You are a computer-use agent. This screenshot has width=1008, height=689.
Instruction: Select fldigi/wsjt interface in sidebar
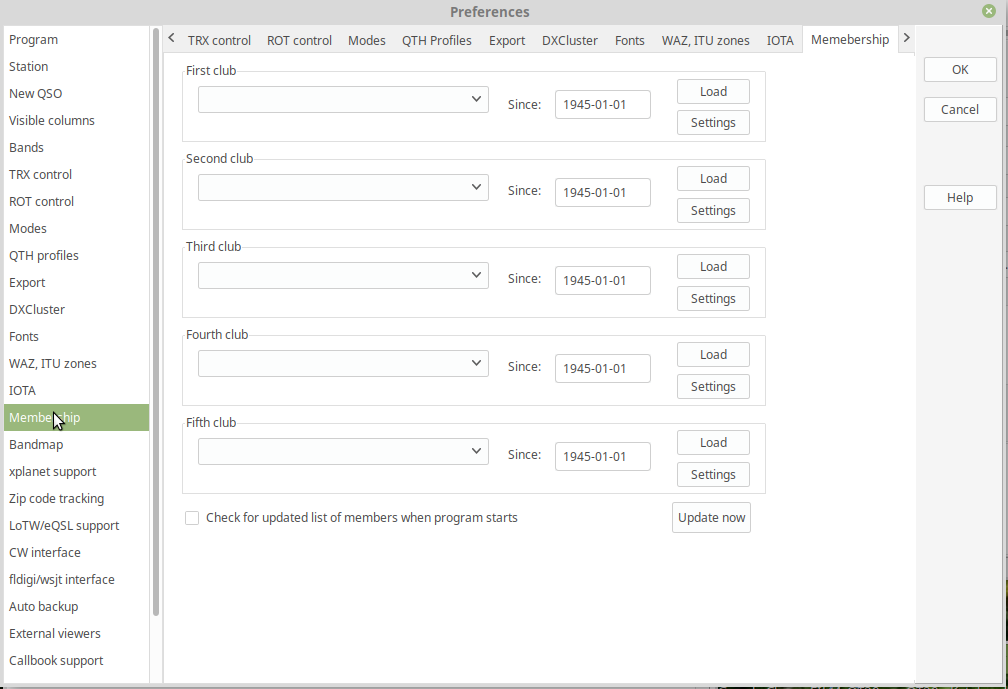click(x=76, y=579)
